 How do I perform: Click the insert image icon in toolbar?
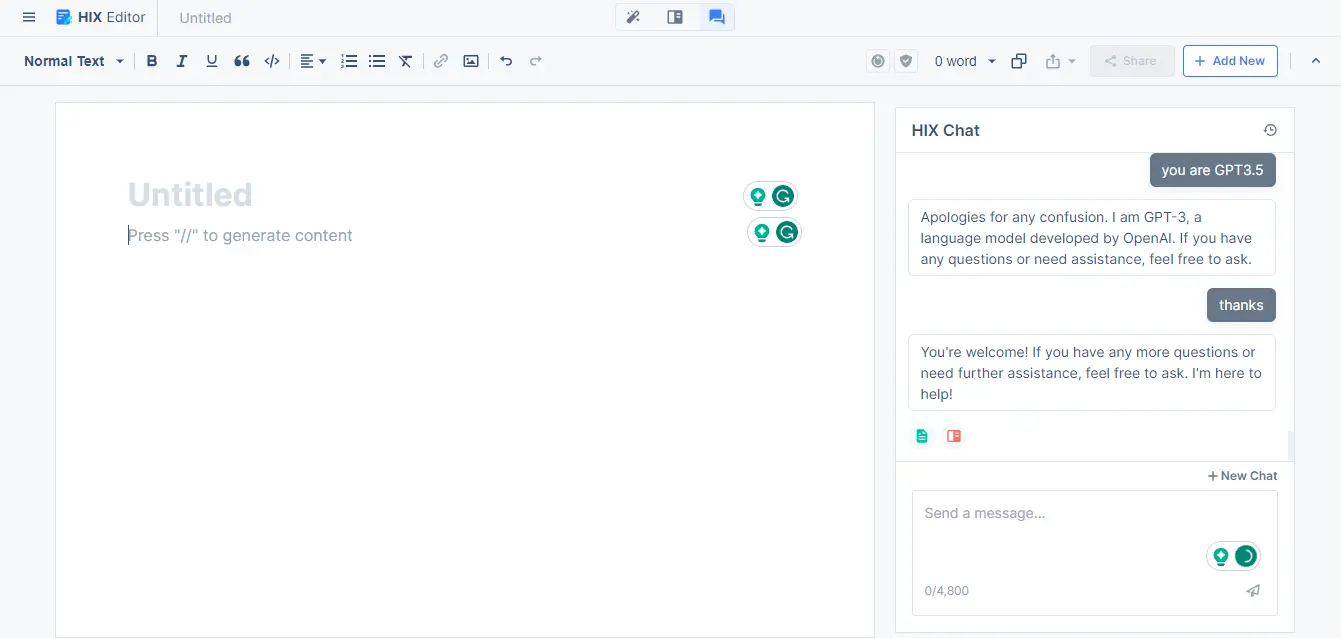pos(470,61)
